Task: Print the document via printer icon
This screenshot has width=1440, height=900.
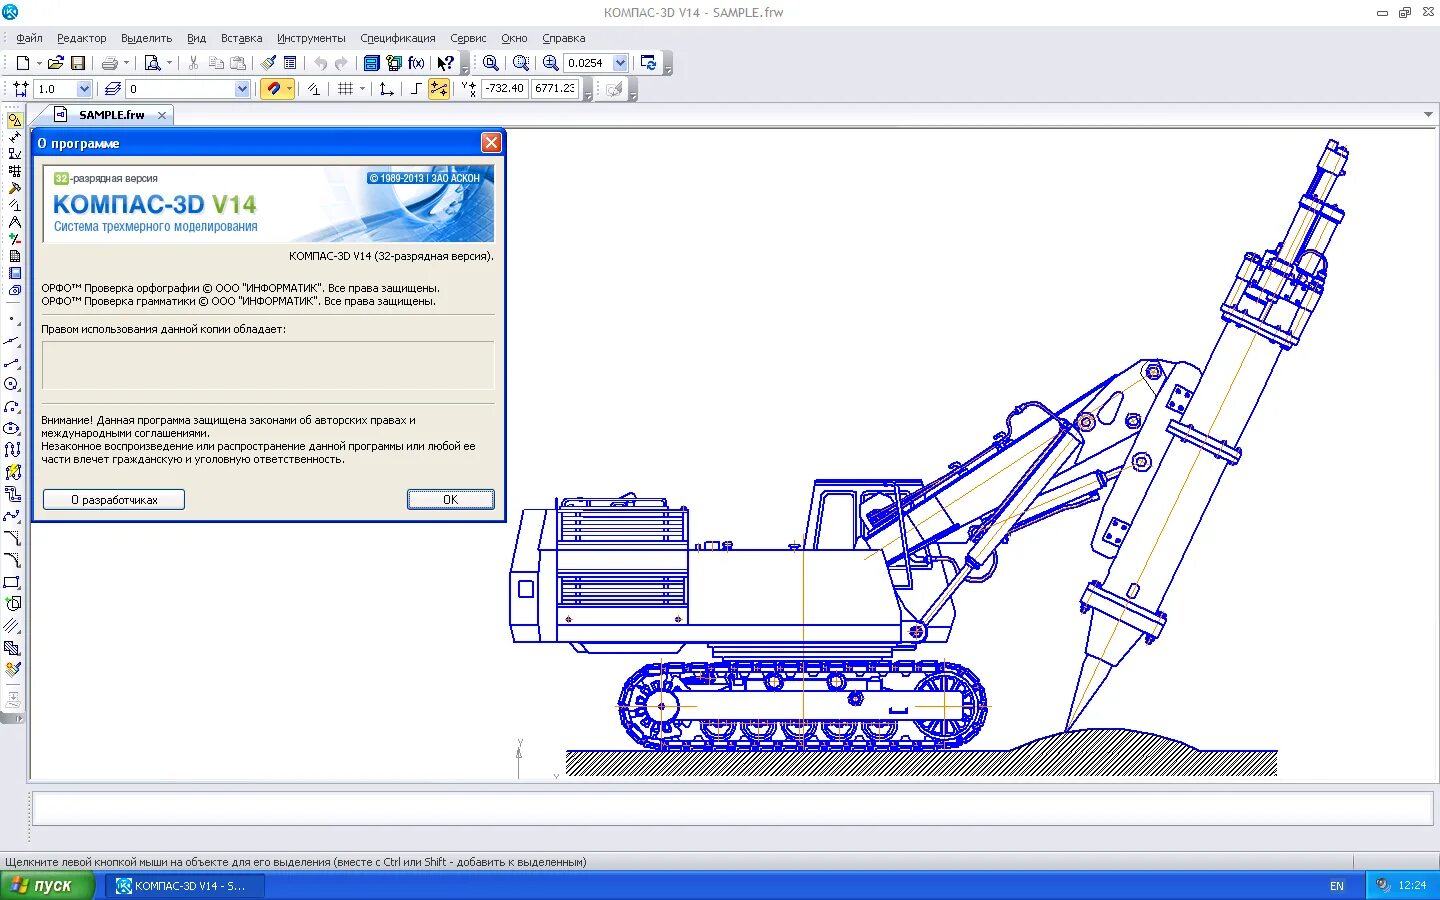Action: (110, 63)
